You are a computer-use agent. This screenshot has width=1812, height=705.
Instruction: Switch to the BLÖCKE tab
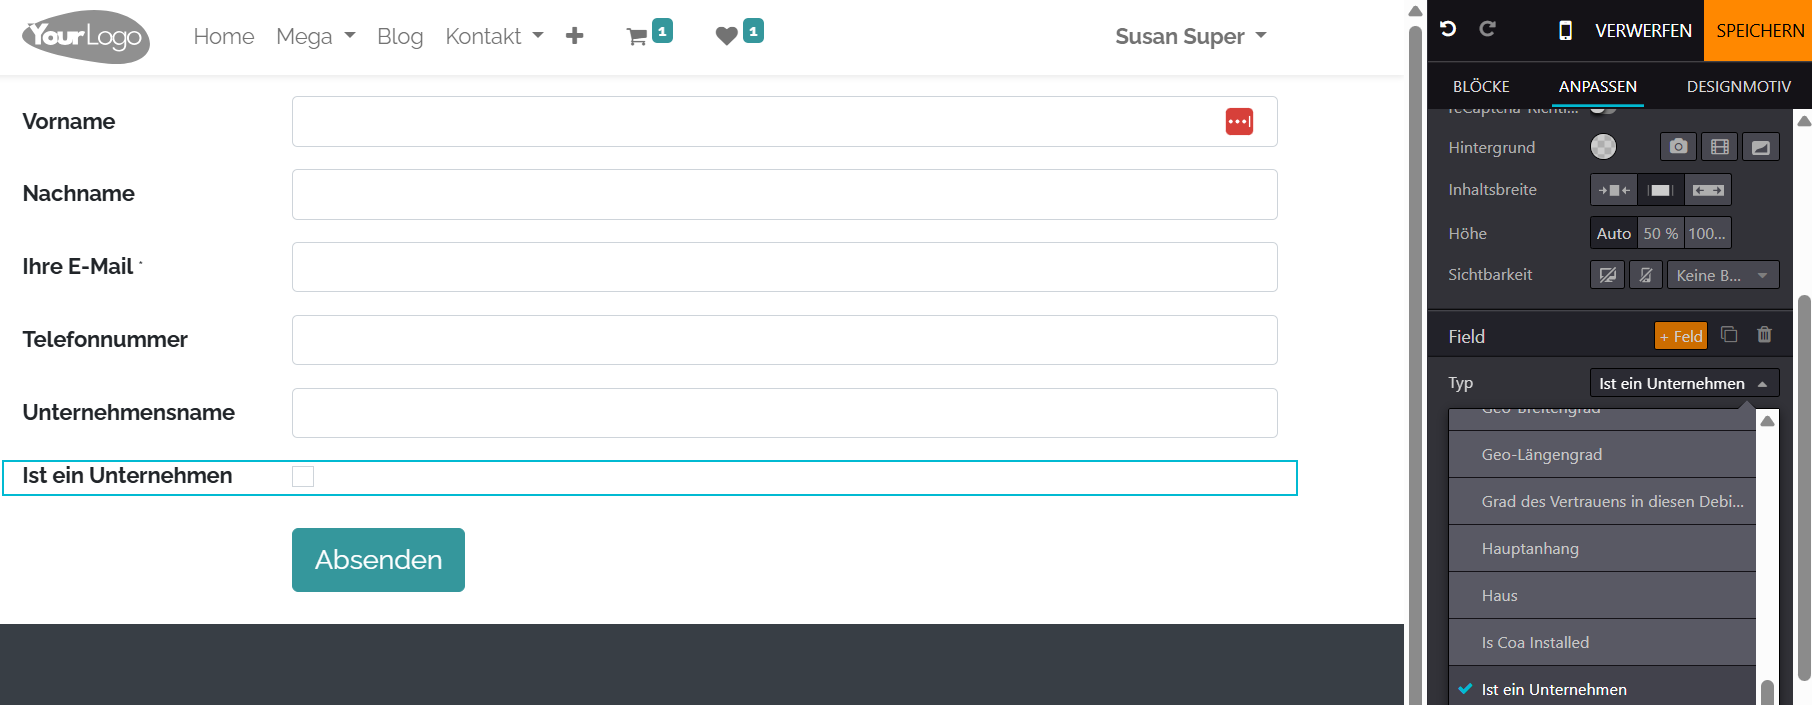pos(1481,87)
